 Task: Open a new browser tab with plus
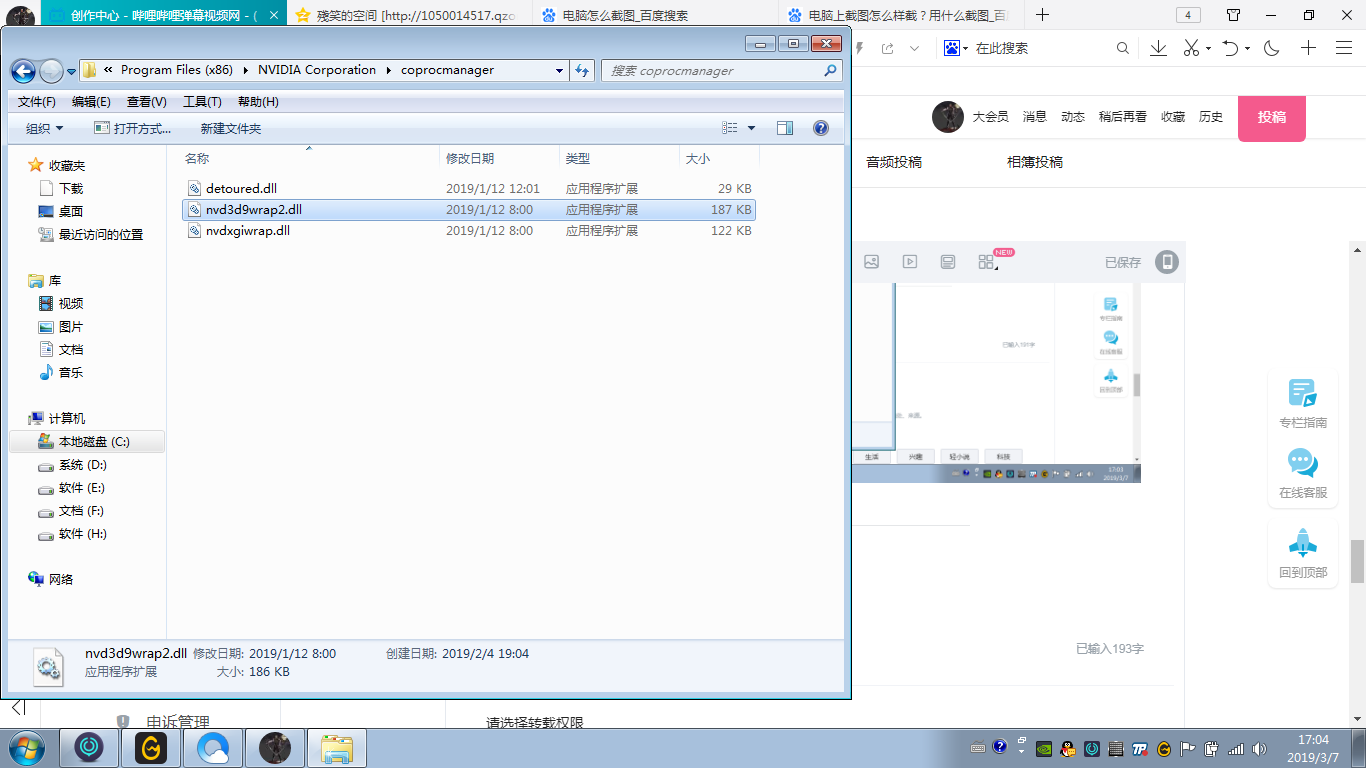click(x=1043, y=15)
